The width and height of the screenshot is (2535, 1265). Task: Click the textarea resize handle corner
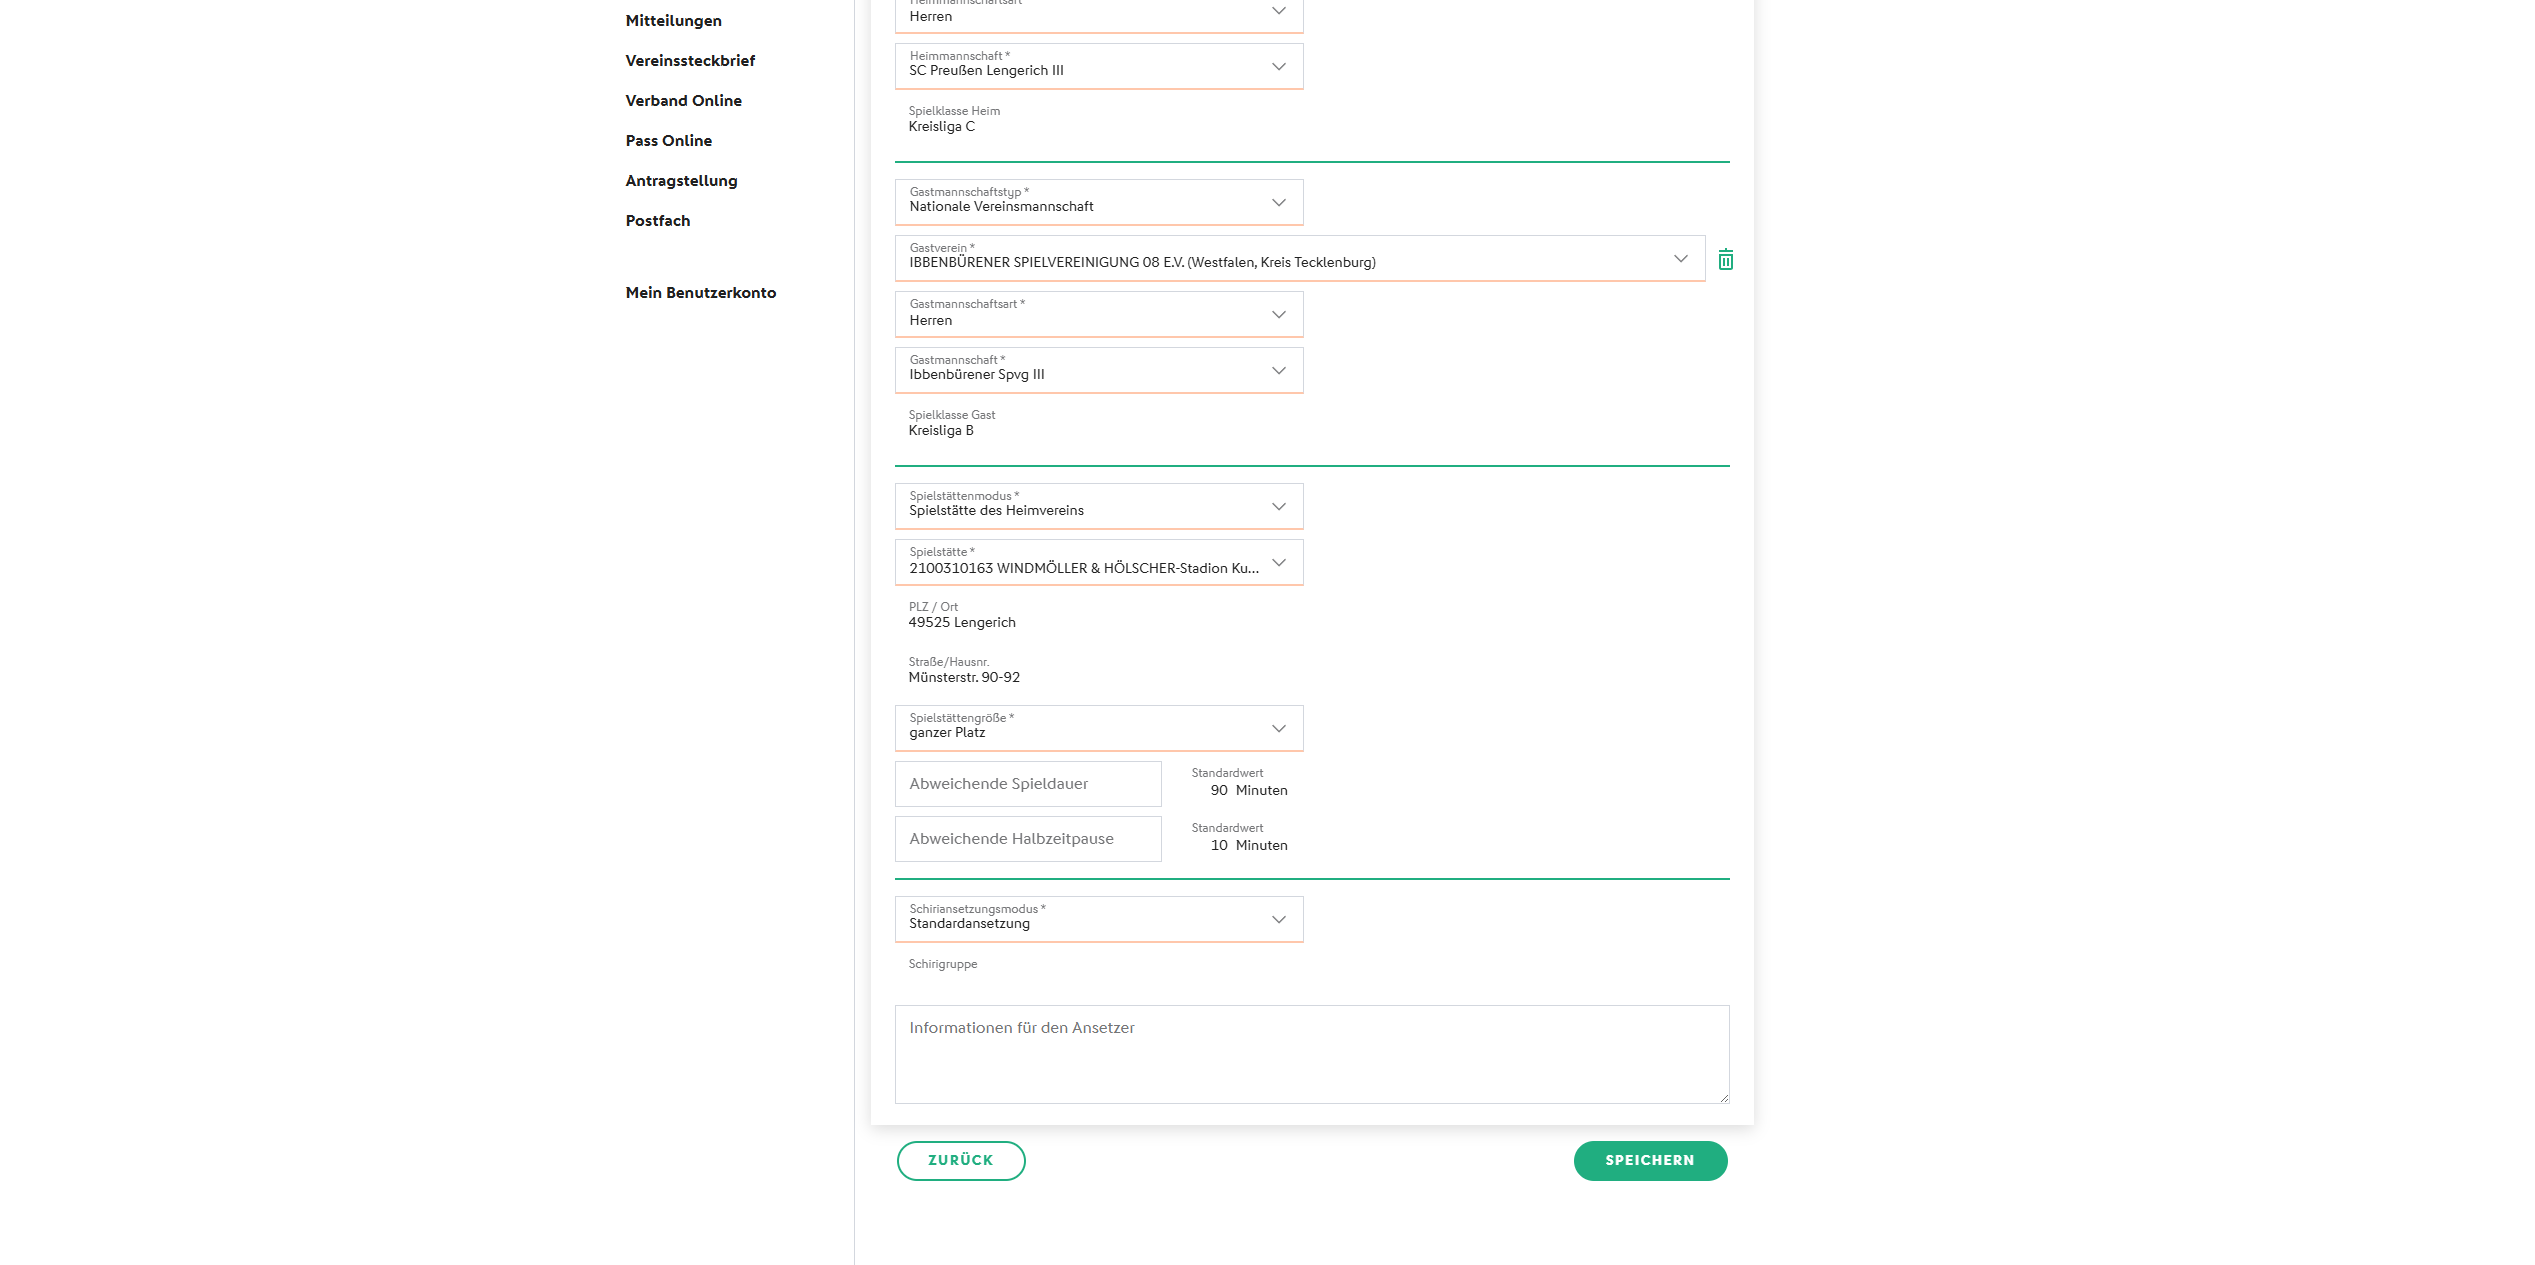(1723, 1098)
